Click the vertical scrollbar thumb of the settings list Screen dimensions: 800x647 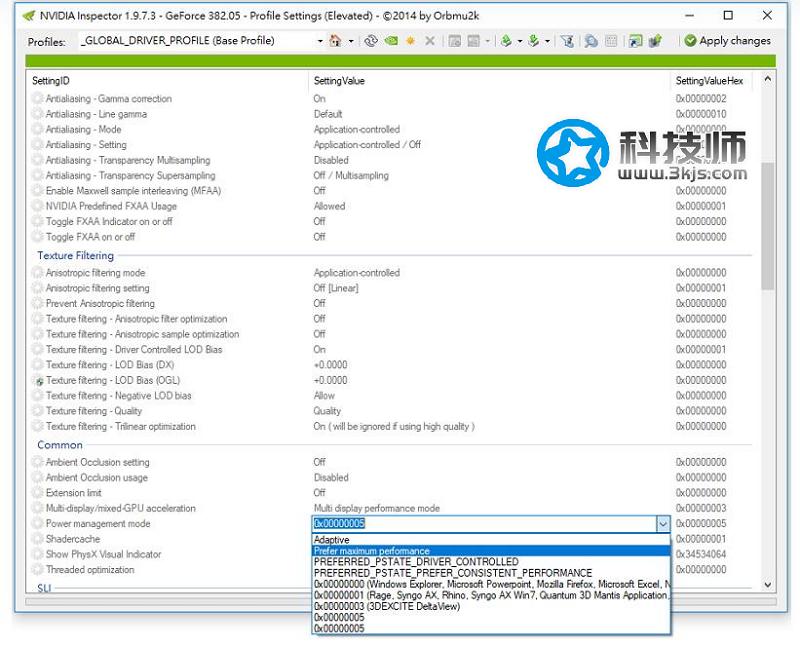click(x=767, y=226)
